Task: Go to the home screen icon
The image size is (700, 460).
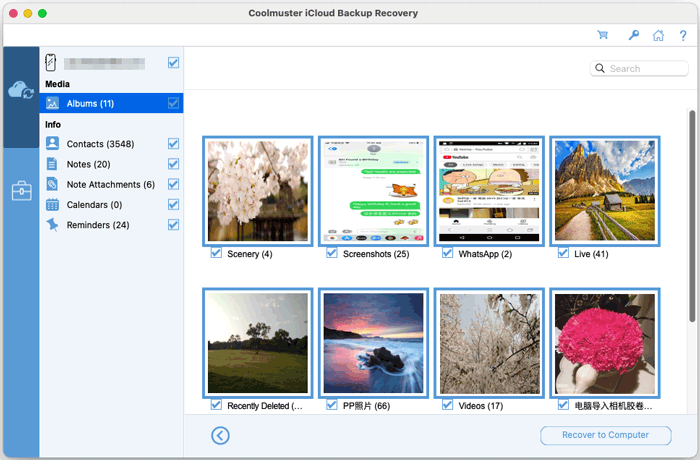Action: click(658, 35)
